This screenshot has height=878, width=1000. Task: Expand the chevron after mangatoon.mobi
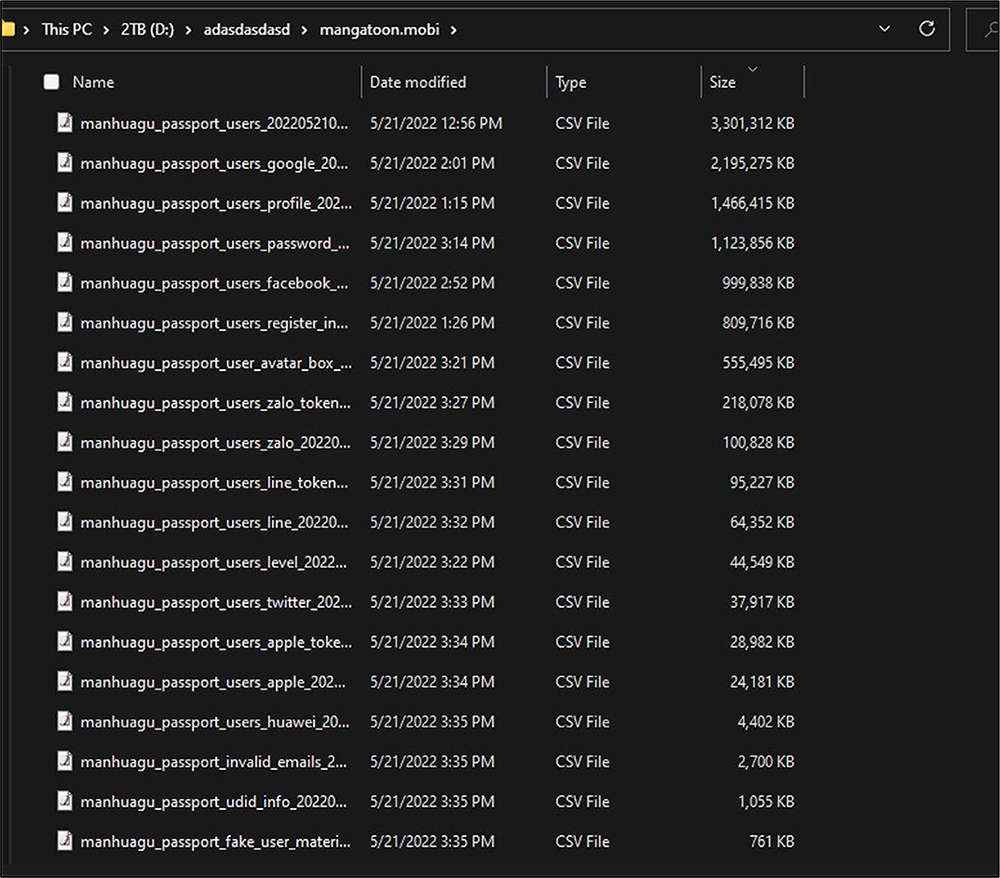pos(453,30)
